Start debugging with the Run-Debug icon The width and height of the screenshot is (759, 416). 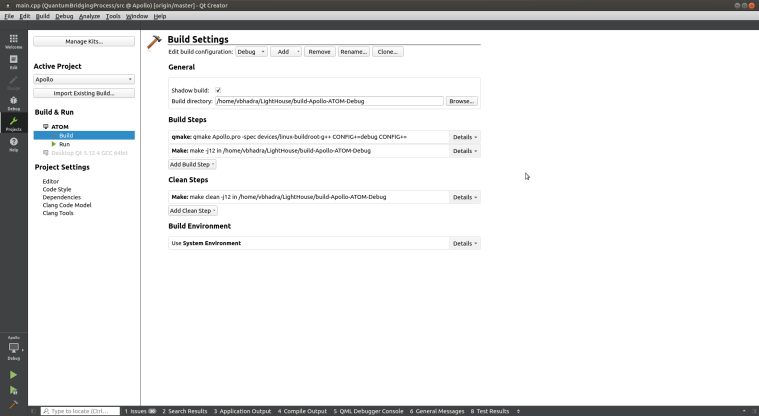coord(13,390)
